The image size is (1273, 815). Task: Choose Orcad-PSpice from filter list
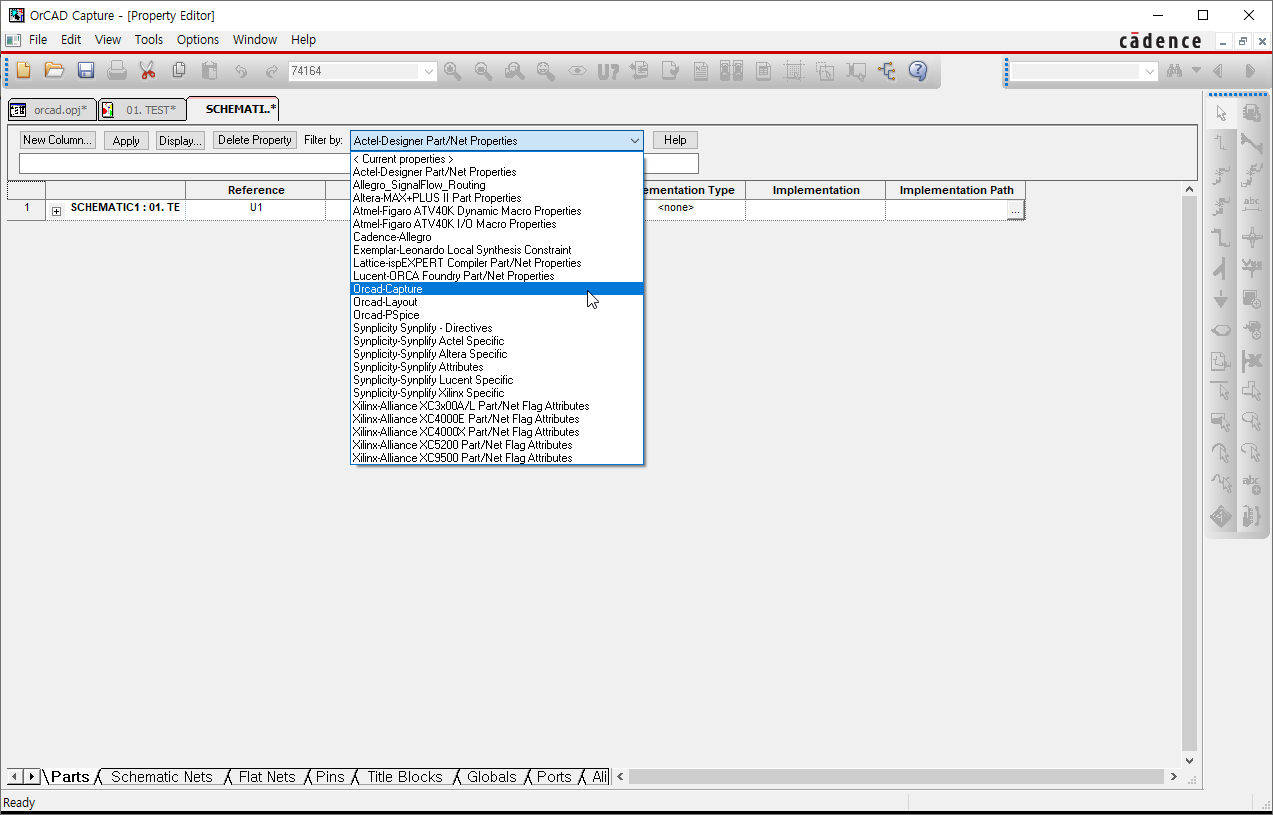497,315
